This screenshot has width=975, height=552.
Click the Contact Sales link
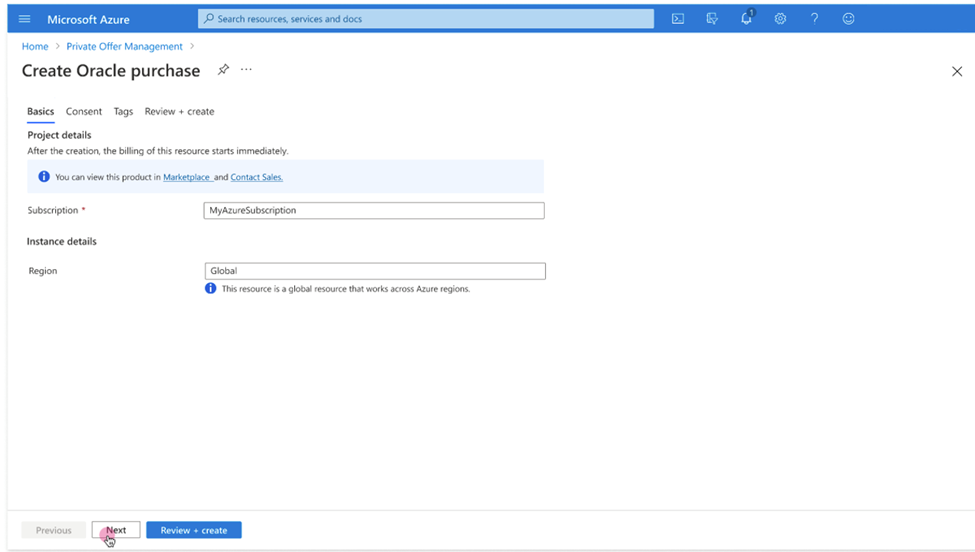tap(256, 177)
